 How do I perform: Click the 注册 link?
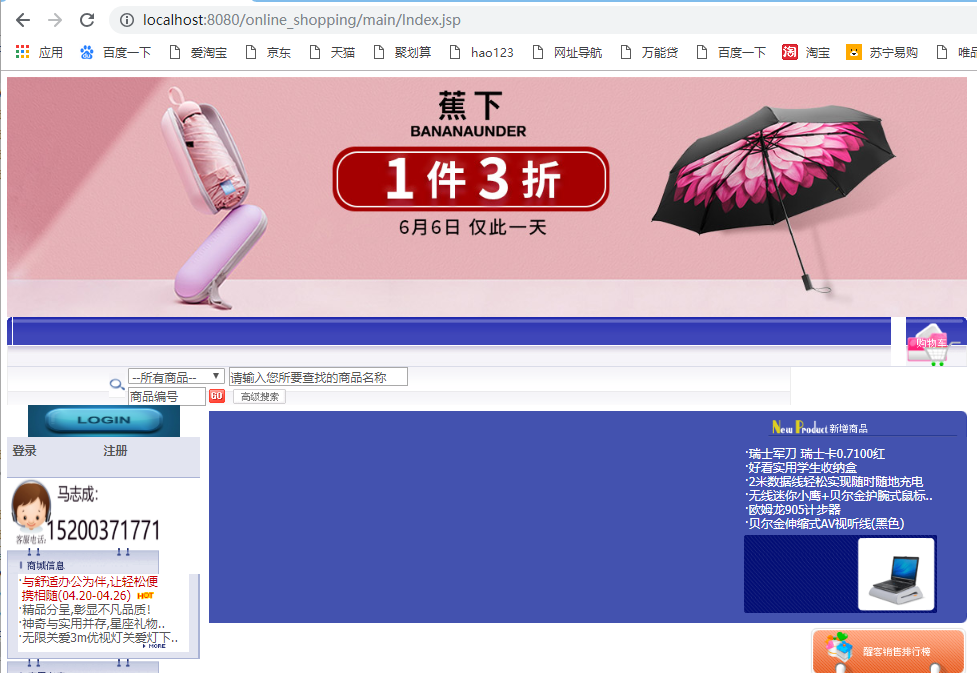115,451
